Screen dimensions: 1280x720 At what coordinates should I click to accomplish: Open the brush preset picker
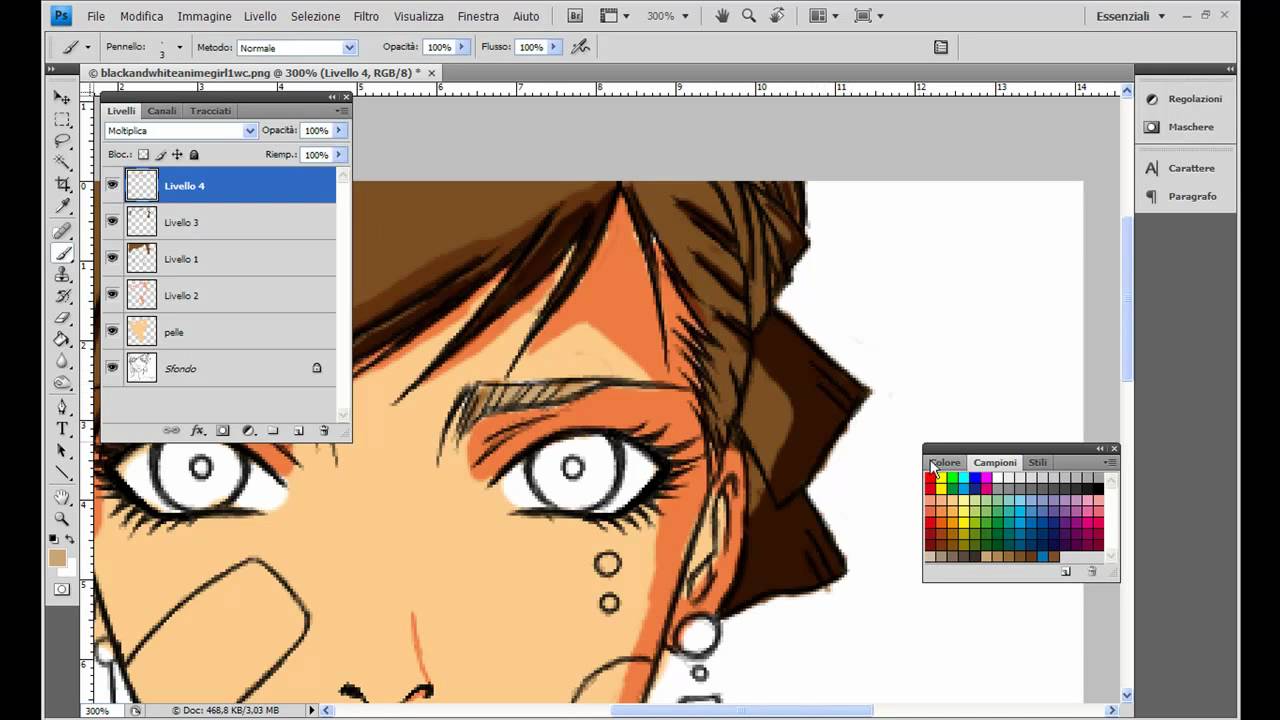(179, 47)
